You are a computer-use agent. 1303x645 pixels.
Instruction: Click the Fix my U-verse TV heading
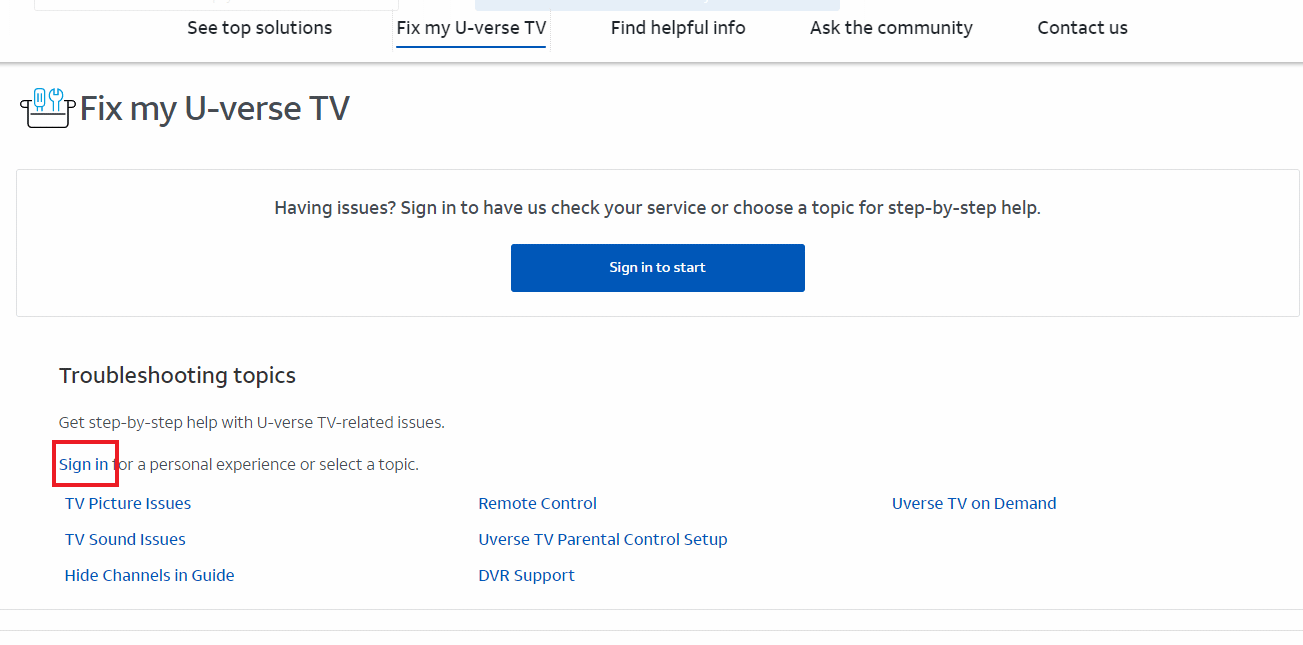click(x=215, y=108)
